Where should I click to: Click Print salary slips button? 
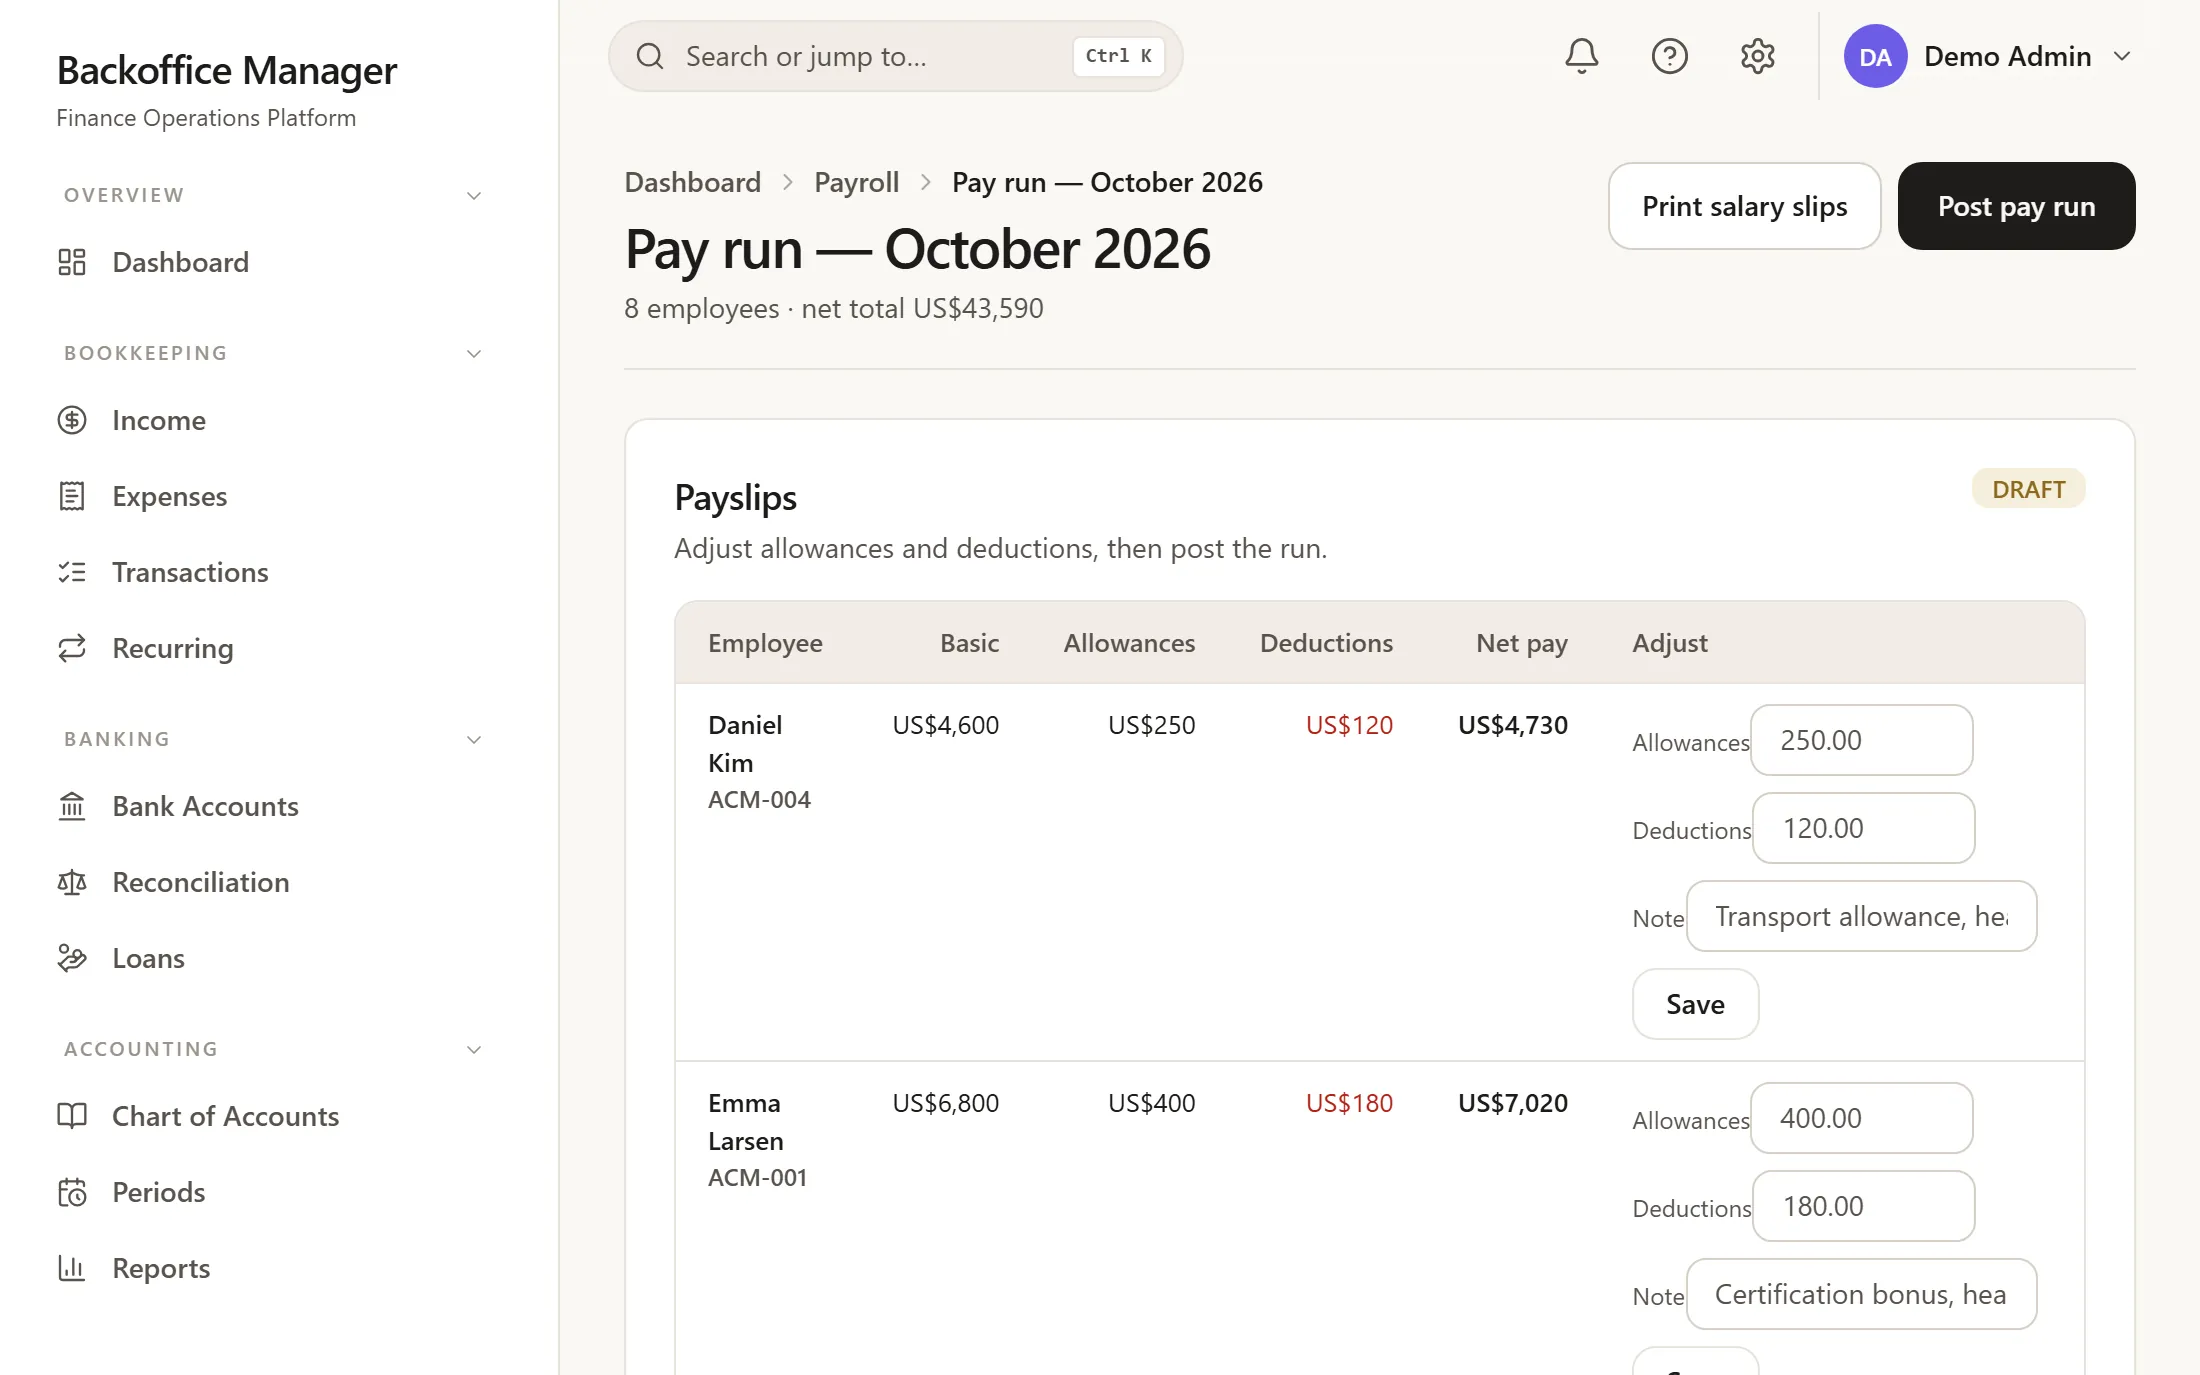[x=1744, y=206]
